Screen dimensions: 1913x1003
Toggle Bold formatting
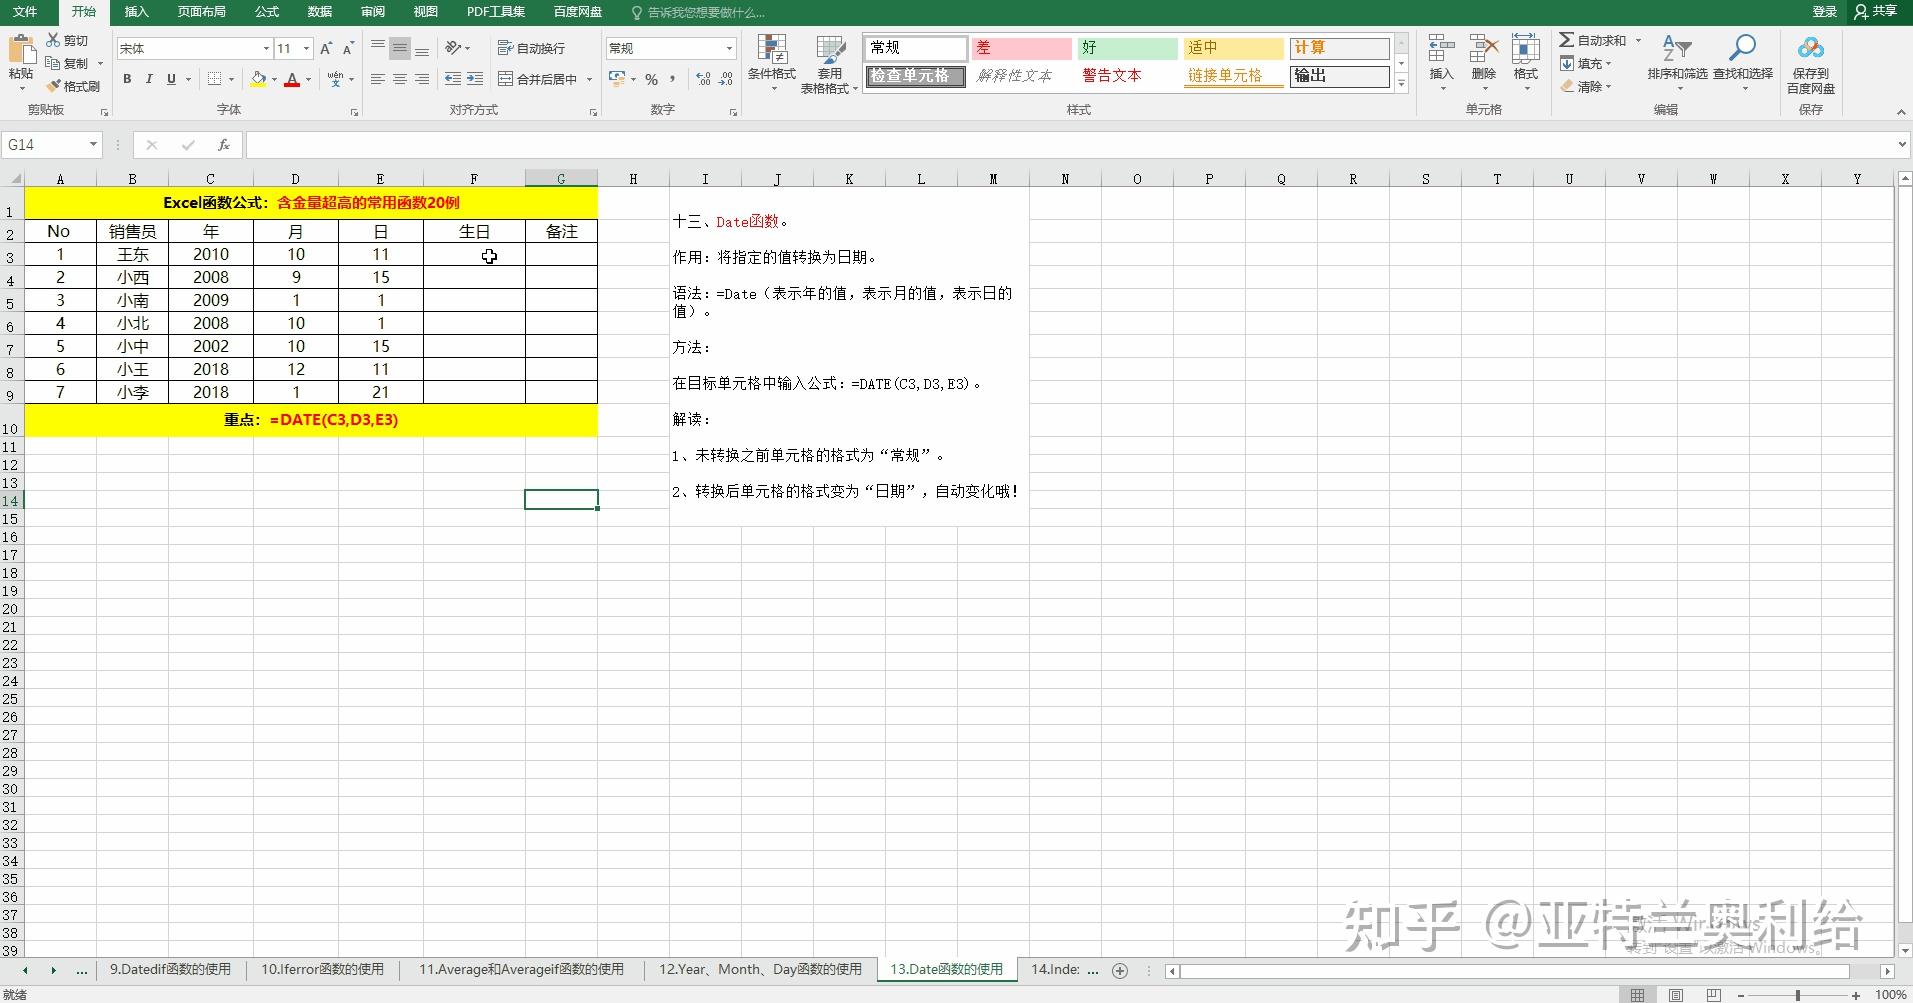pyautogui.click(x=127, y=79)
